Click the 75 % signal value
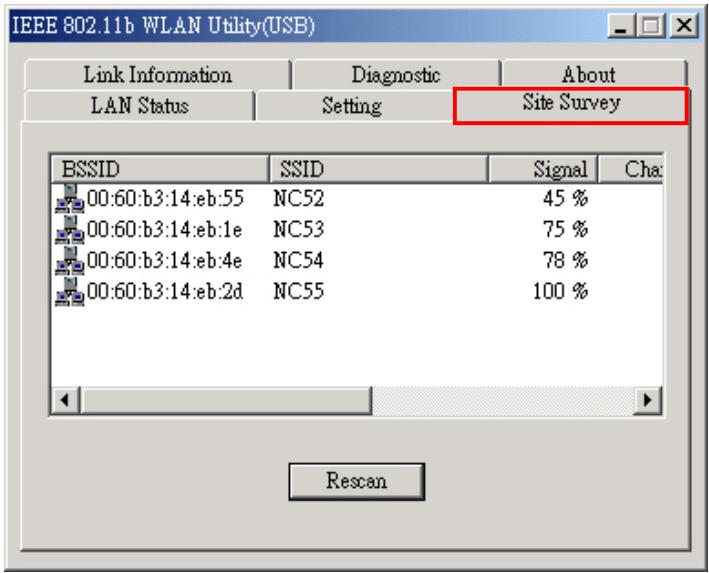This screenshot has height=573, width=709. tap(565, 230)
